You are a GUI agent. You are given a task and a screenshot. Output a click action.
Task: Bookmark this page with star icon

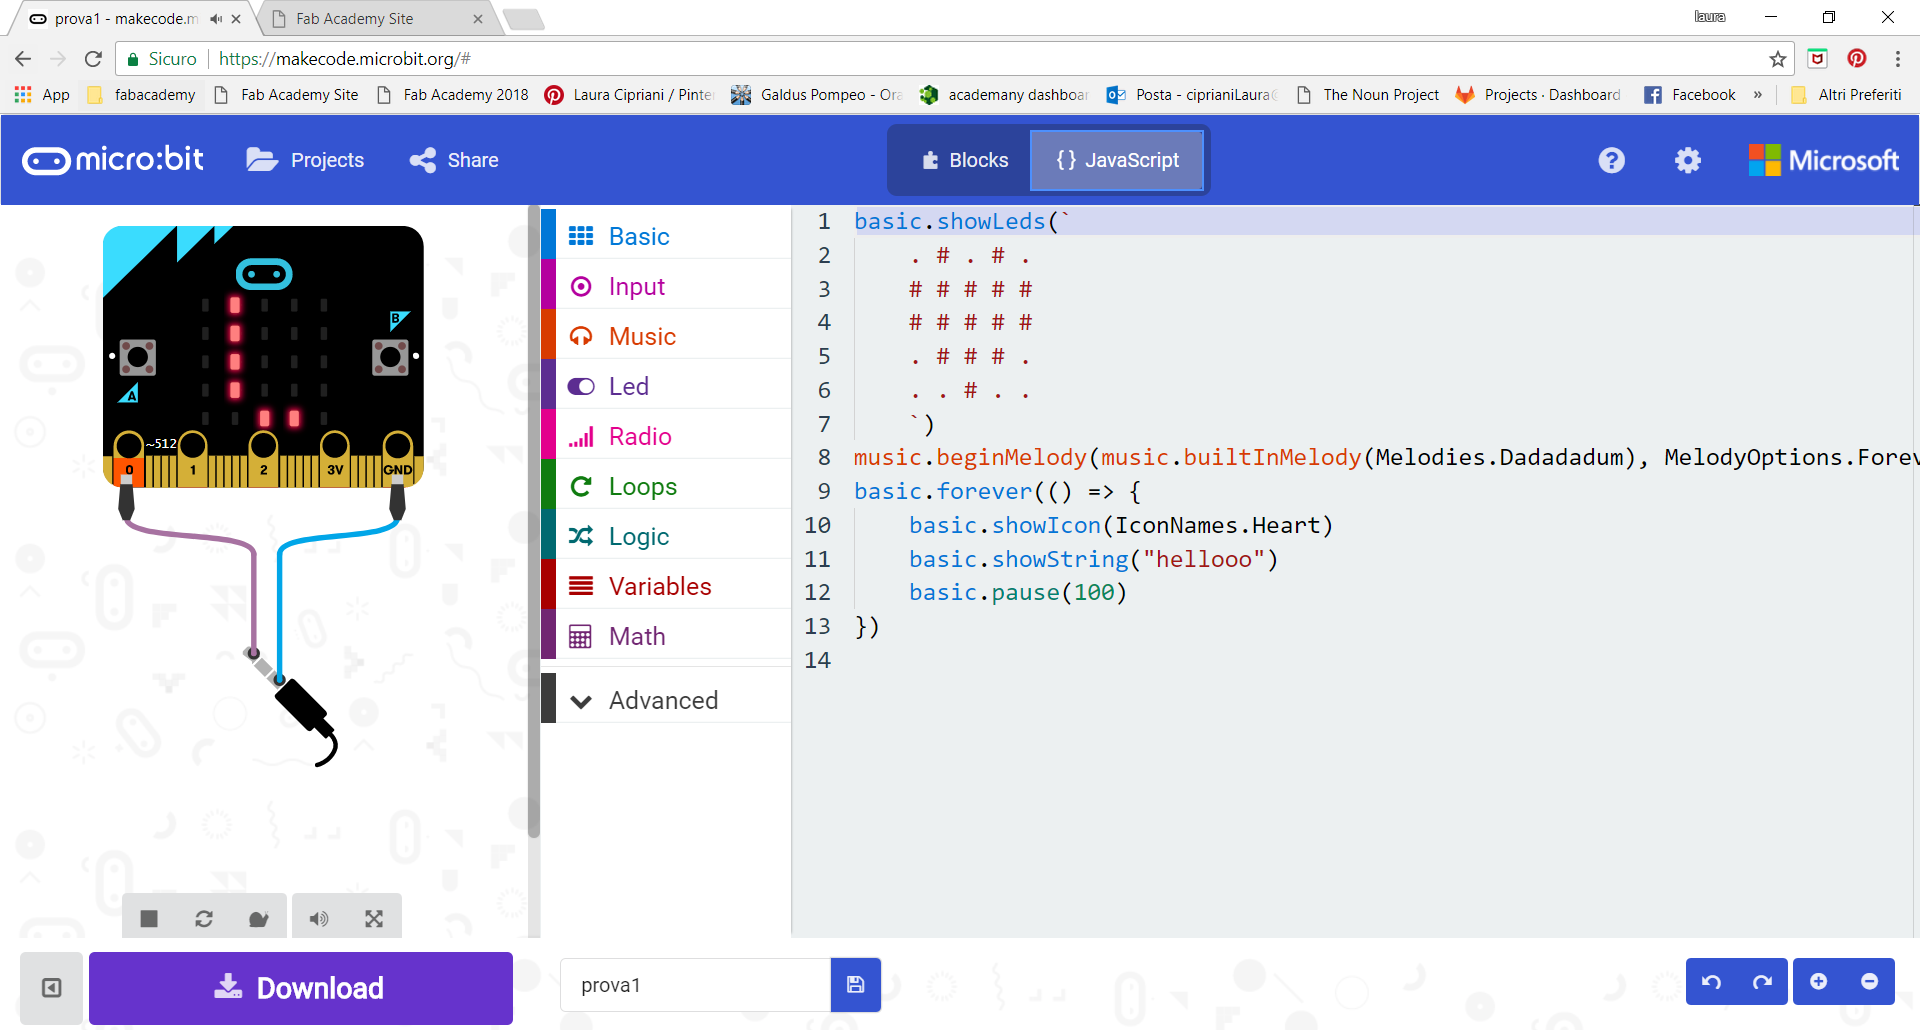point(1778,59)
